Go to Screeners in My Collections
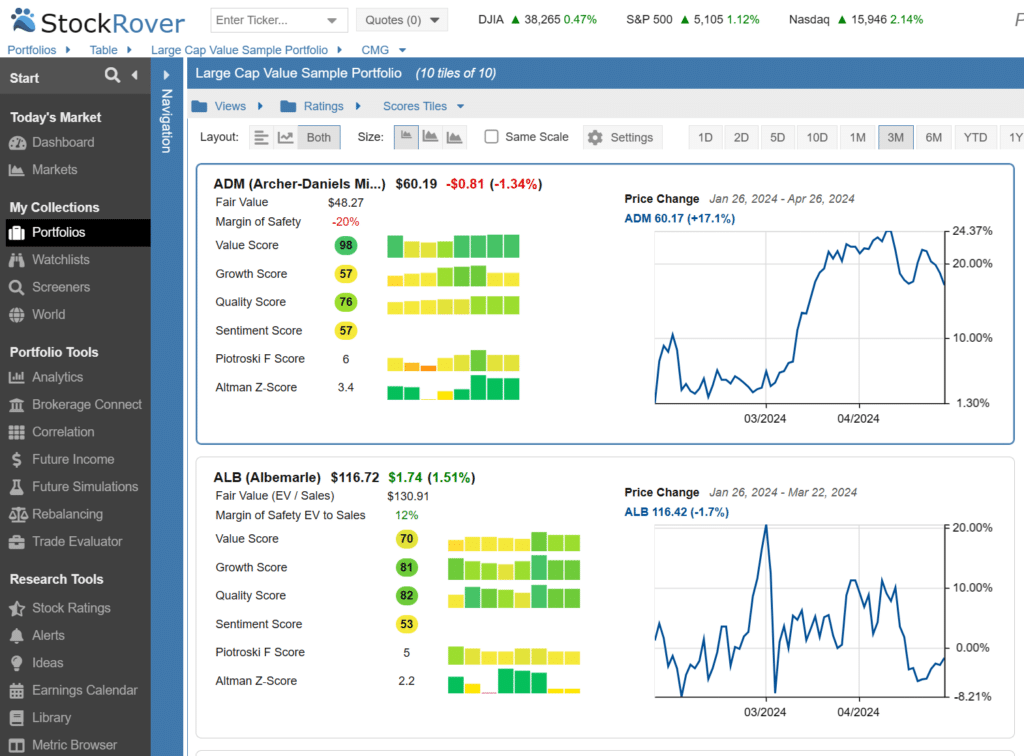 [60, 287]
